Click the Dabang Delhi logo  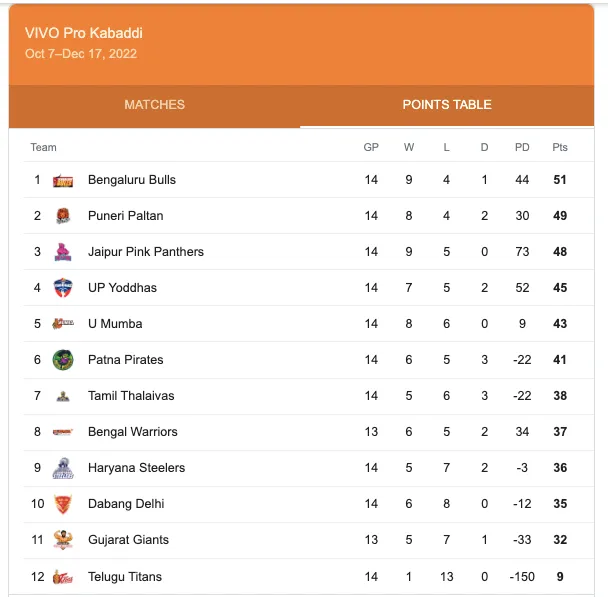click(63, 504)
